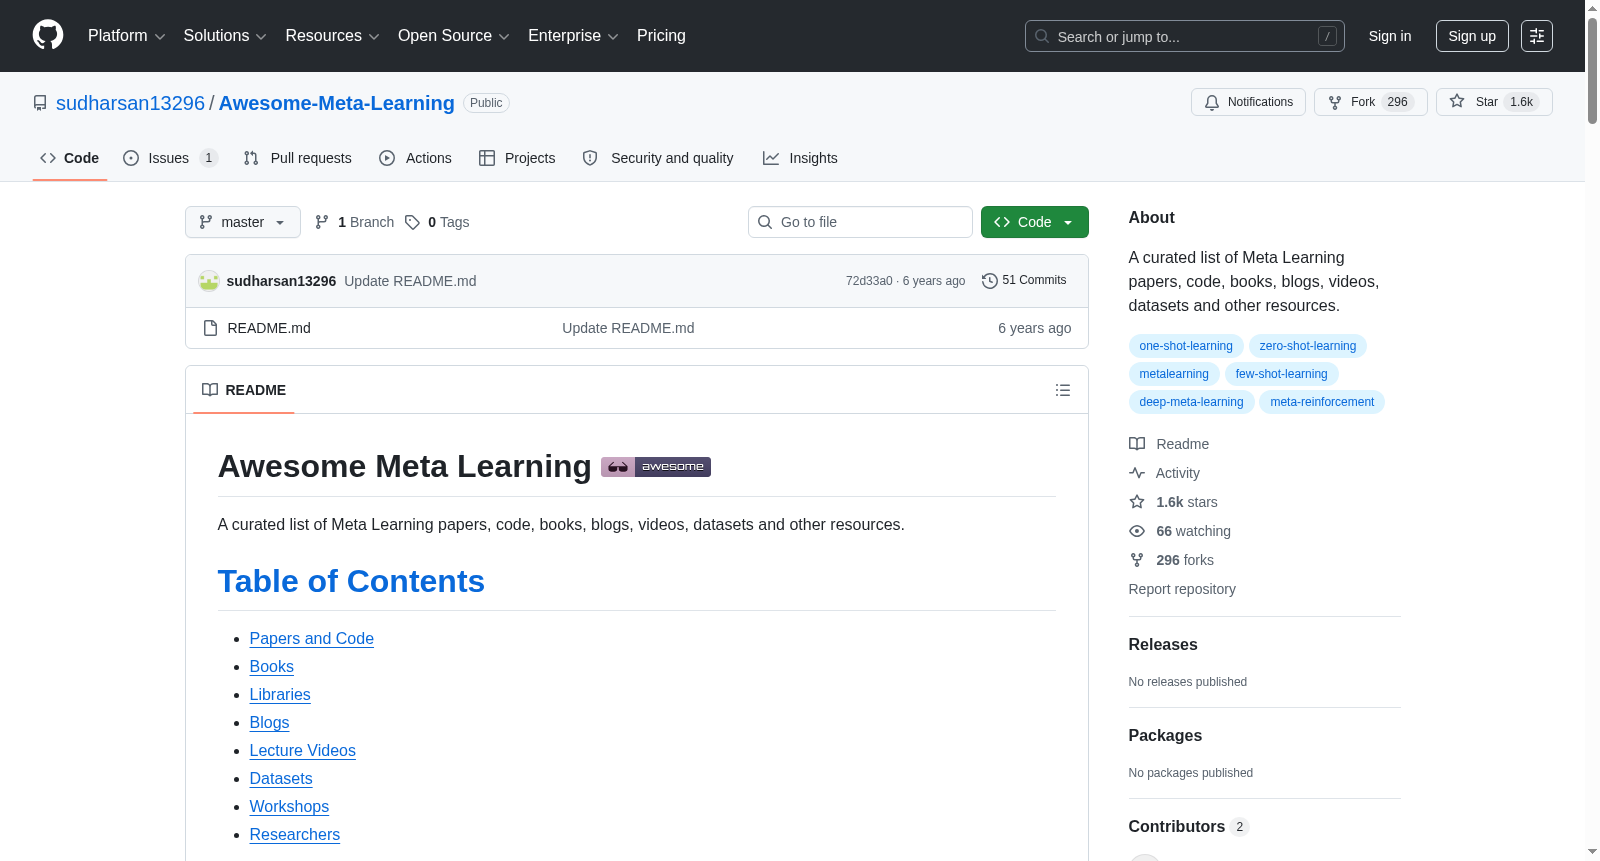Jump to the Datasets section
This screenshot has height=861, width=1600.
pos(281,778)
